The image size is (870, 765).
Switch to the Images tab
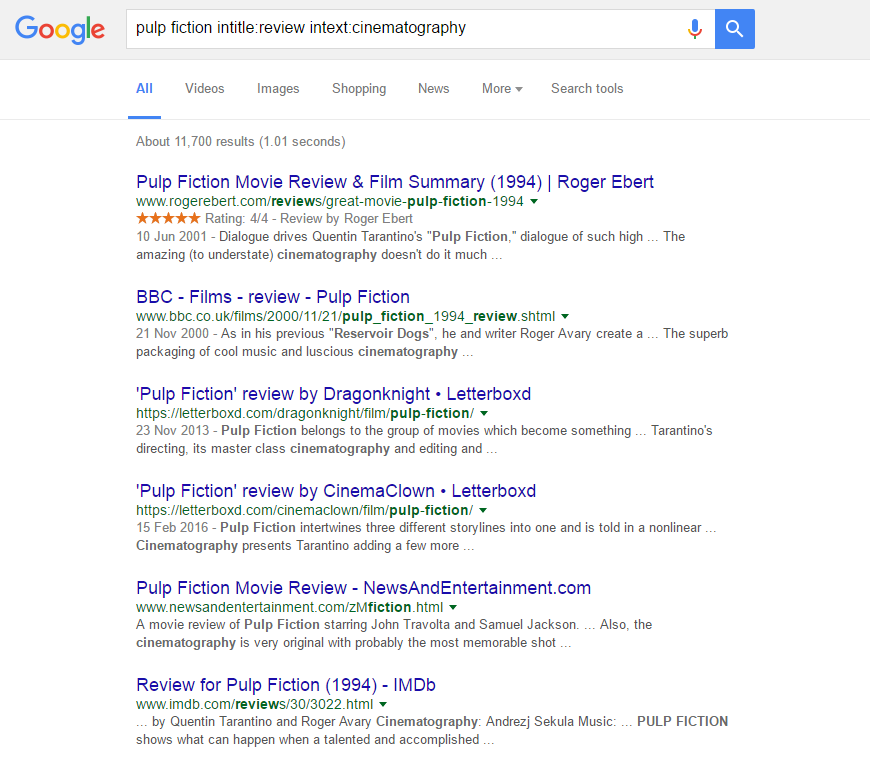[278, 89]
